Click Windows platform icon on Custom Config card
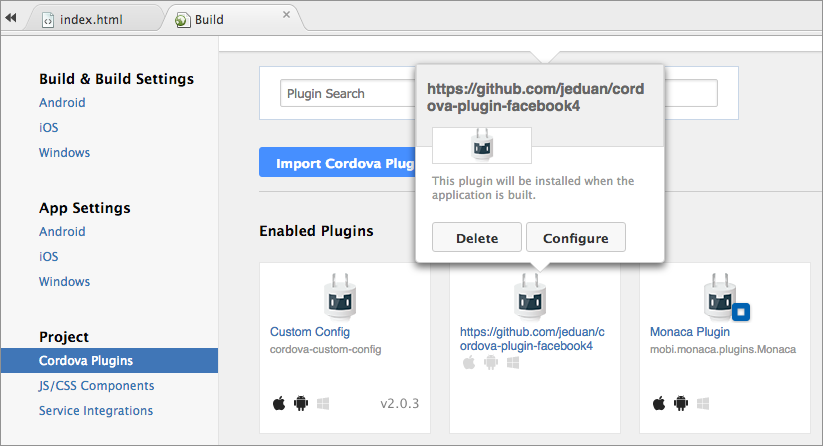The height and width of the screenshot is (446, 823). [x=322, y=404]
